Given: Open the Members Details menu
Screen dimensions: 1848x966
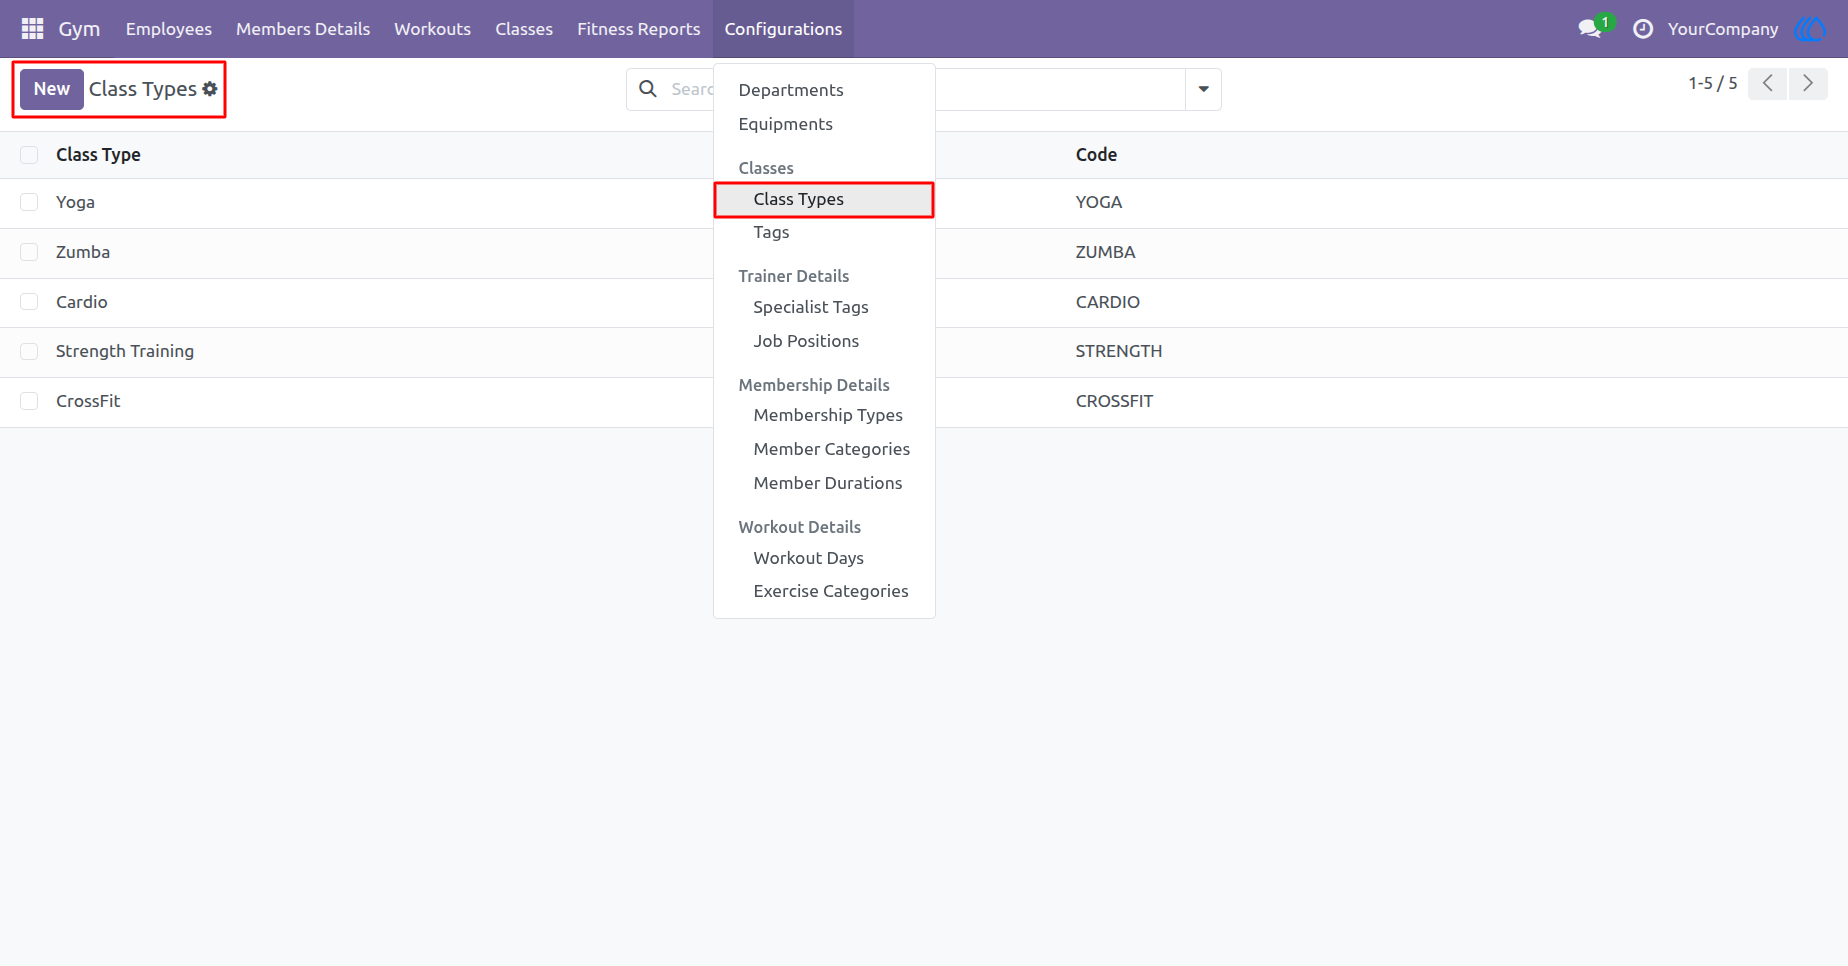Looking at the screenshot, I should [x=303, y=29].
